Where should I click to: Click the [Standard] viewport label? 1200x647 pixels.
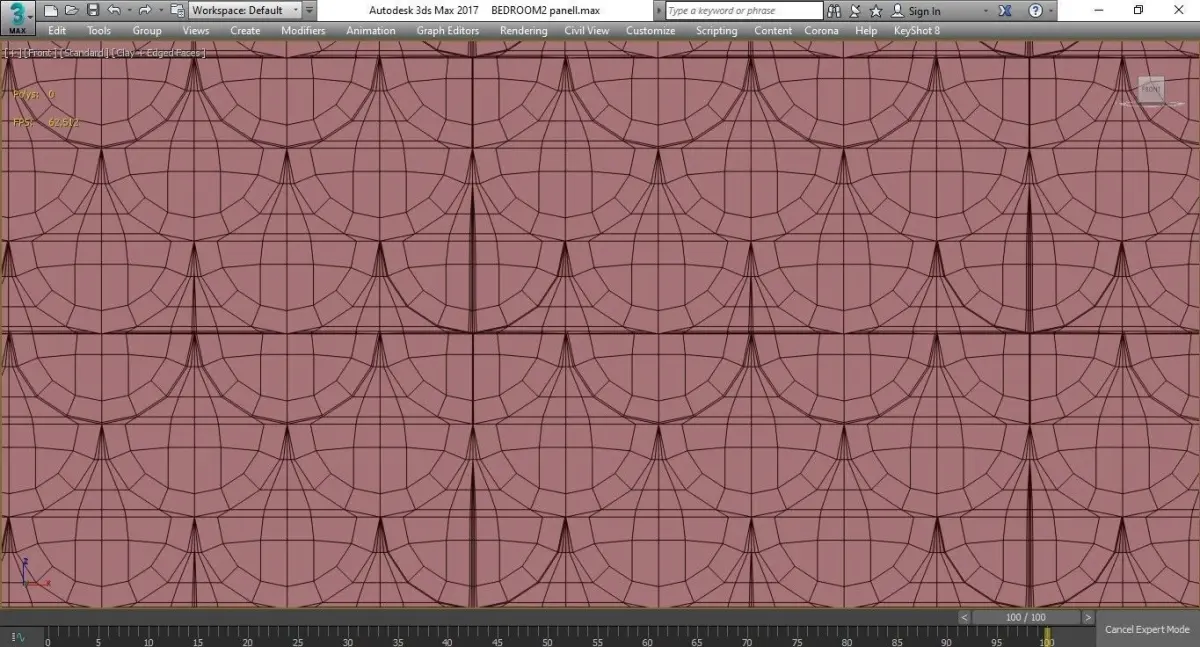click(82, 52)
